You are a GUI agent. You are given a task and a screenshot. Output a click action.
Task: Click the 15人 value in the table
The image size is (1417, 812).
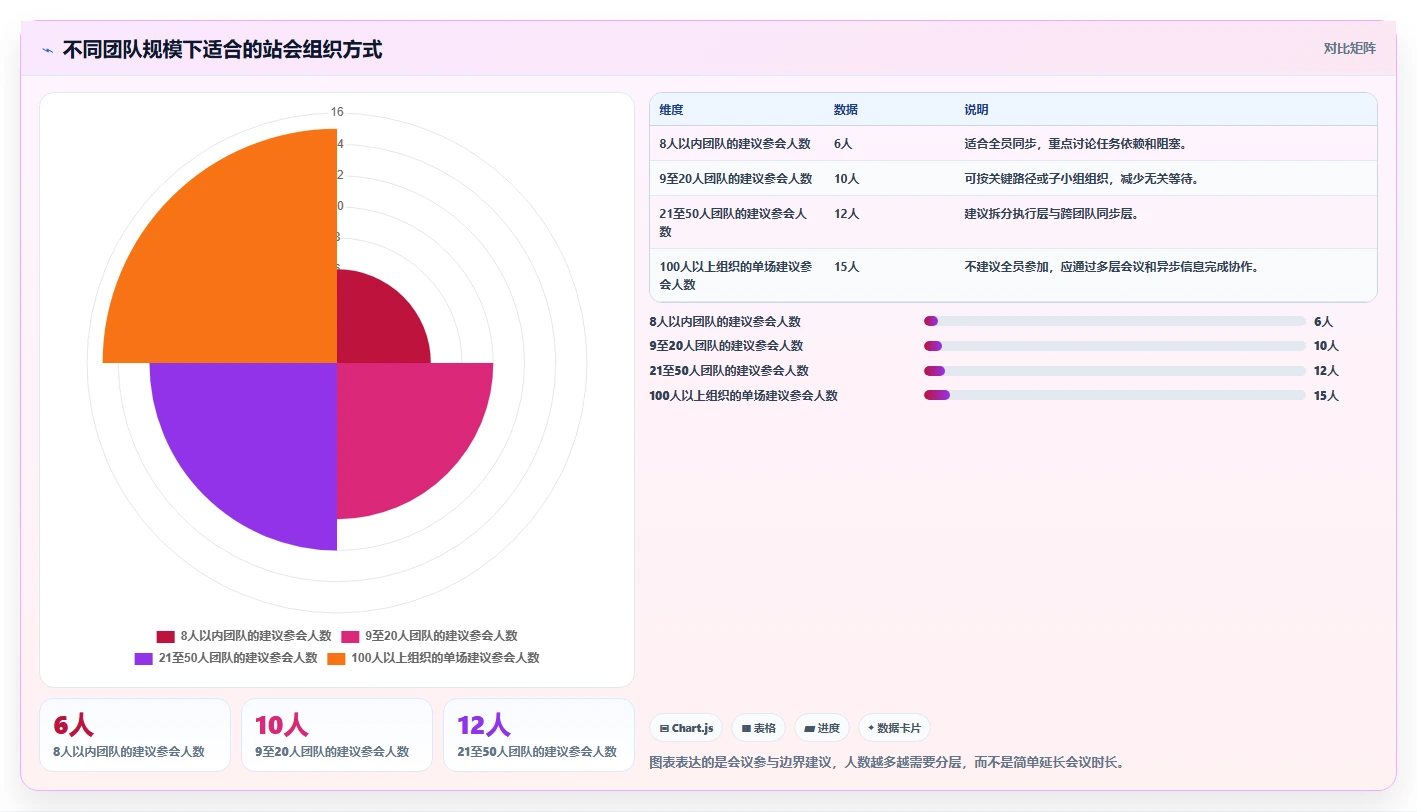point(846,267)
